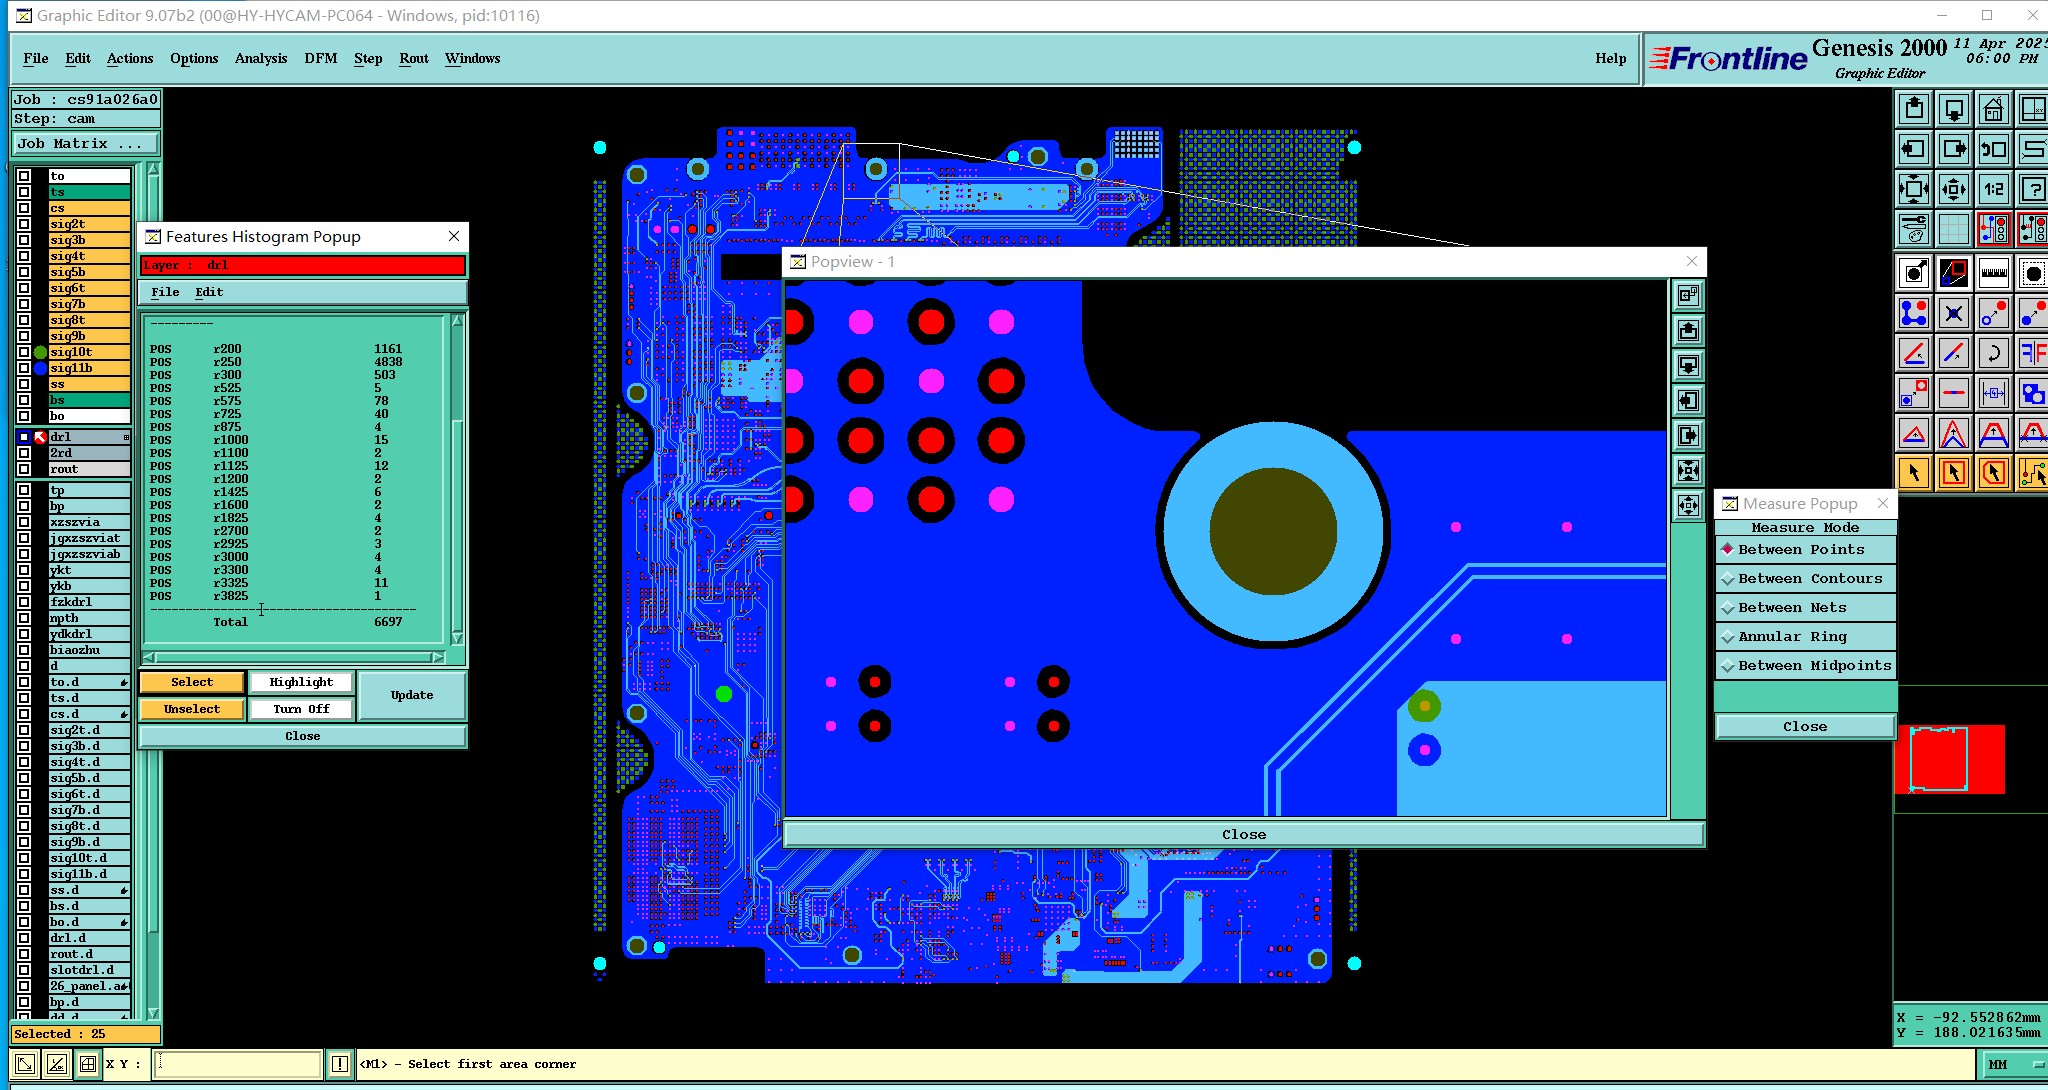This screenshot has height=1090, width=2048.
Task: Click the question mark help icon
Action: (2032, 189)
